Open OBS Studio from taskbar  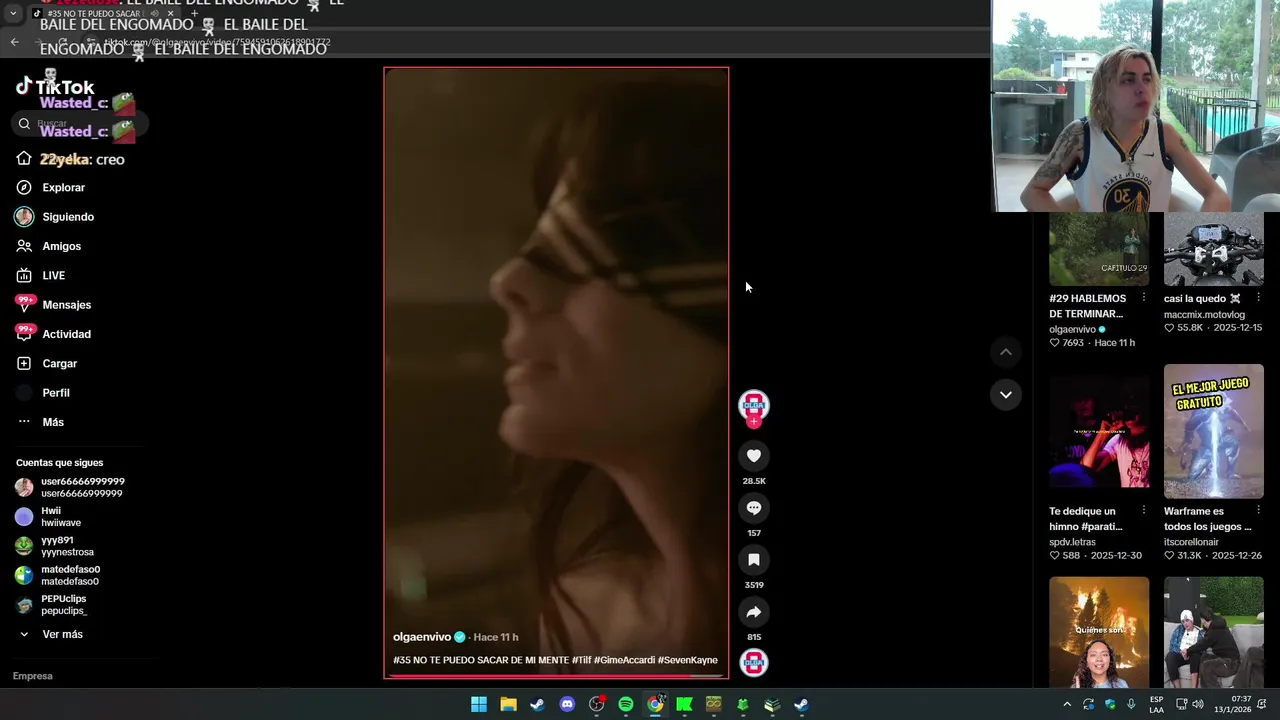(597, 704)
